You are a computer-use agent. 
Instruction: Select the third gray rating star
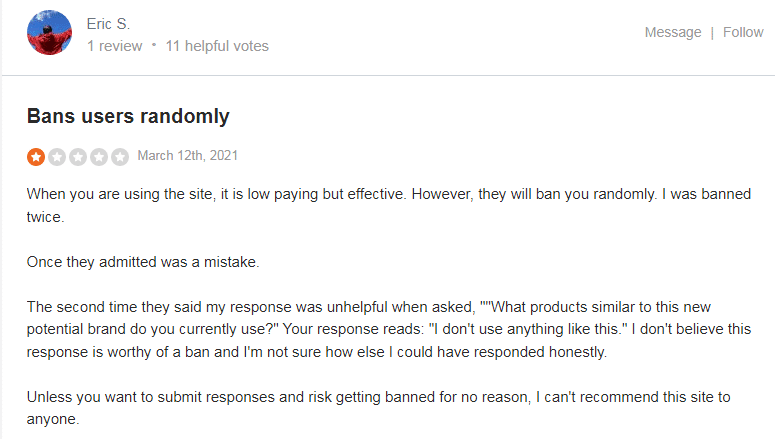pyautogui.click(x=78, y=157)
